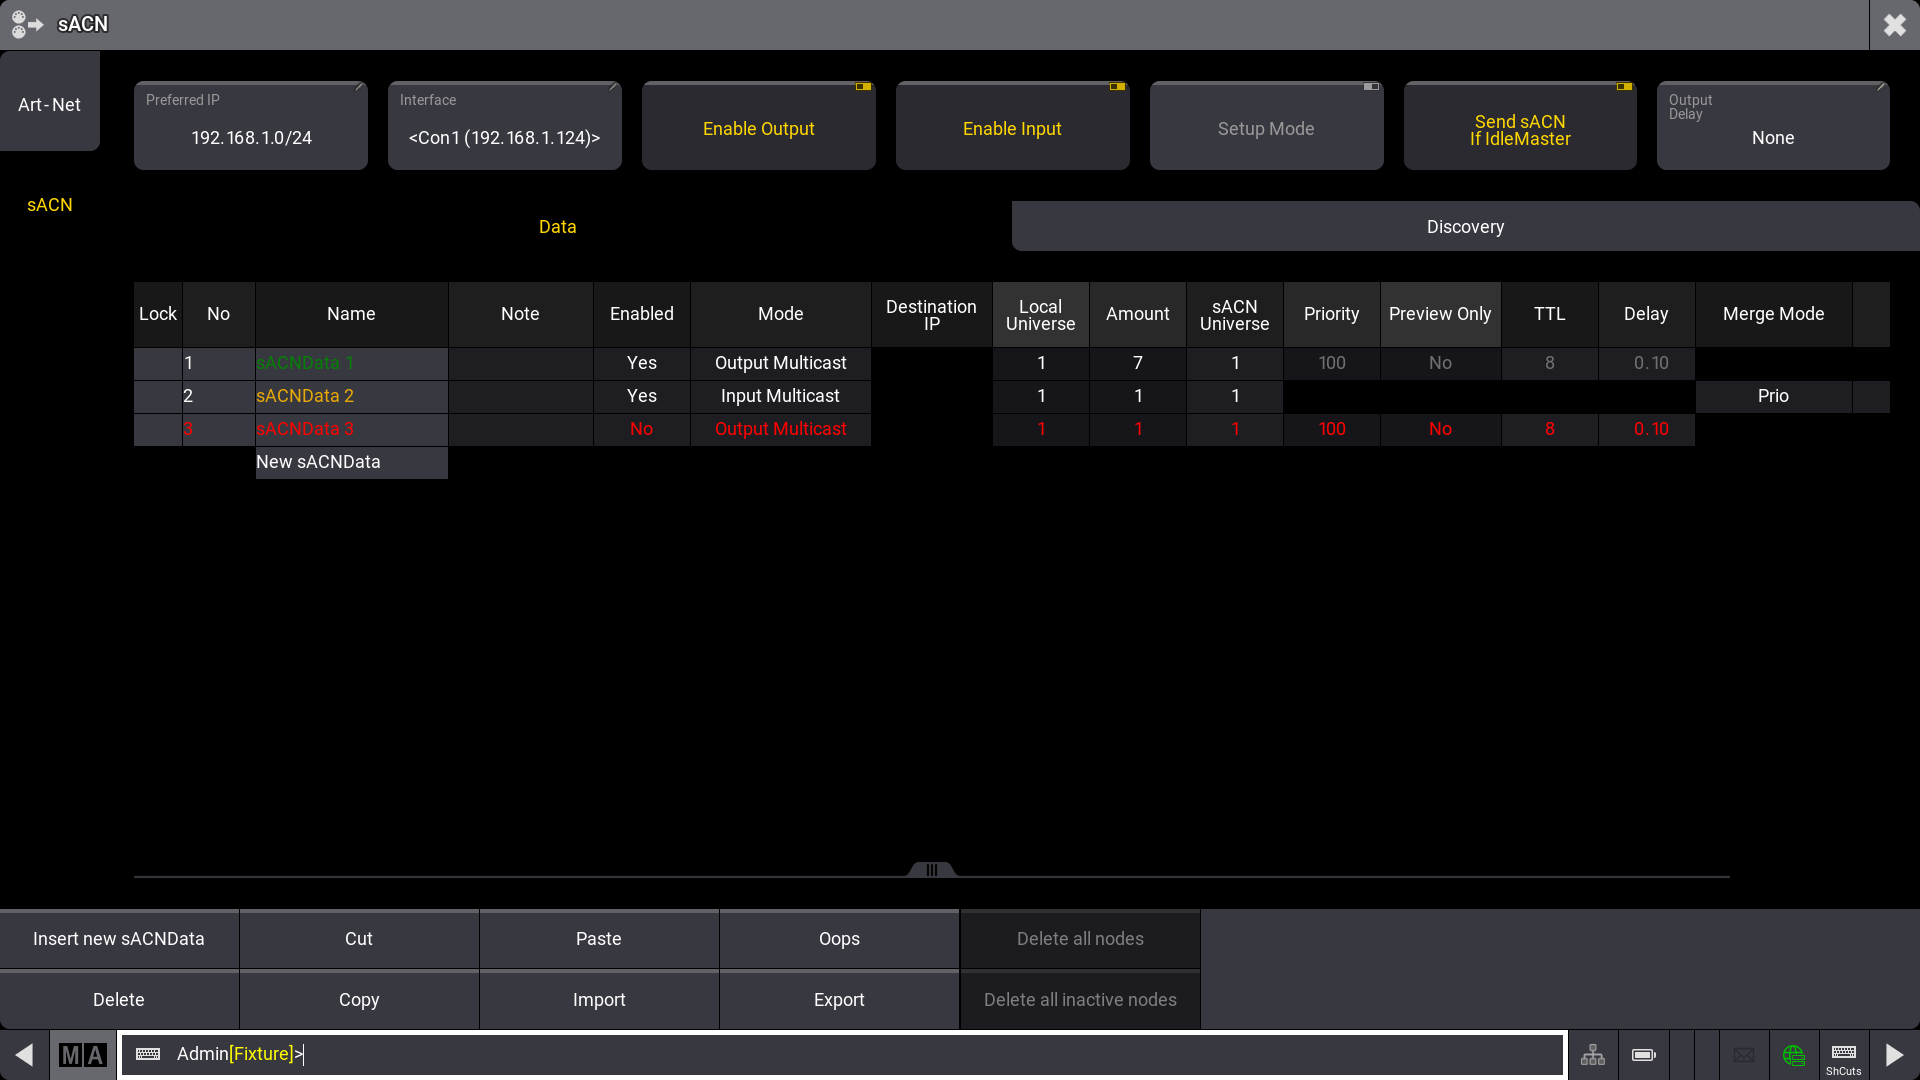The height and width of the screenshot is (1080, 1920).
Task: Toggle Setup Mode
Action: pyautogui.click(x=1266, y=128)
